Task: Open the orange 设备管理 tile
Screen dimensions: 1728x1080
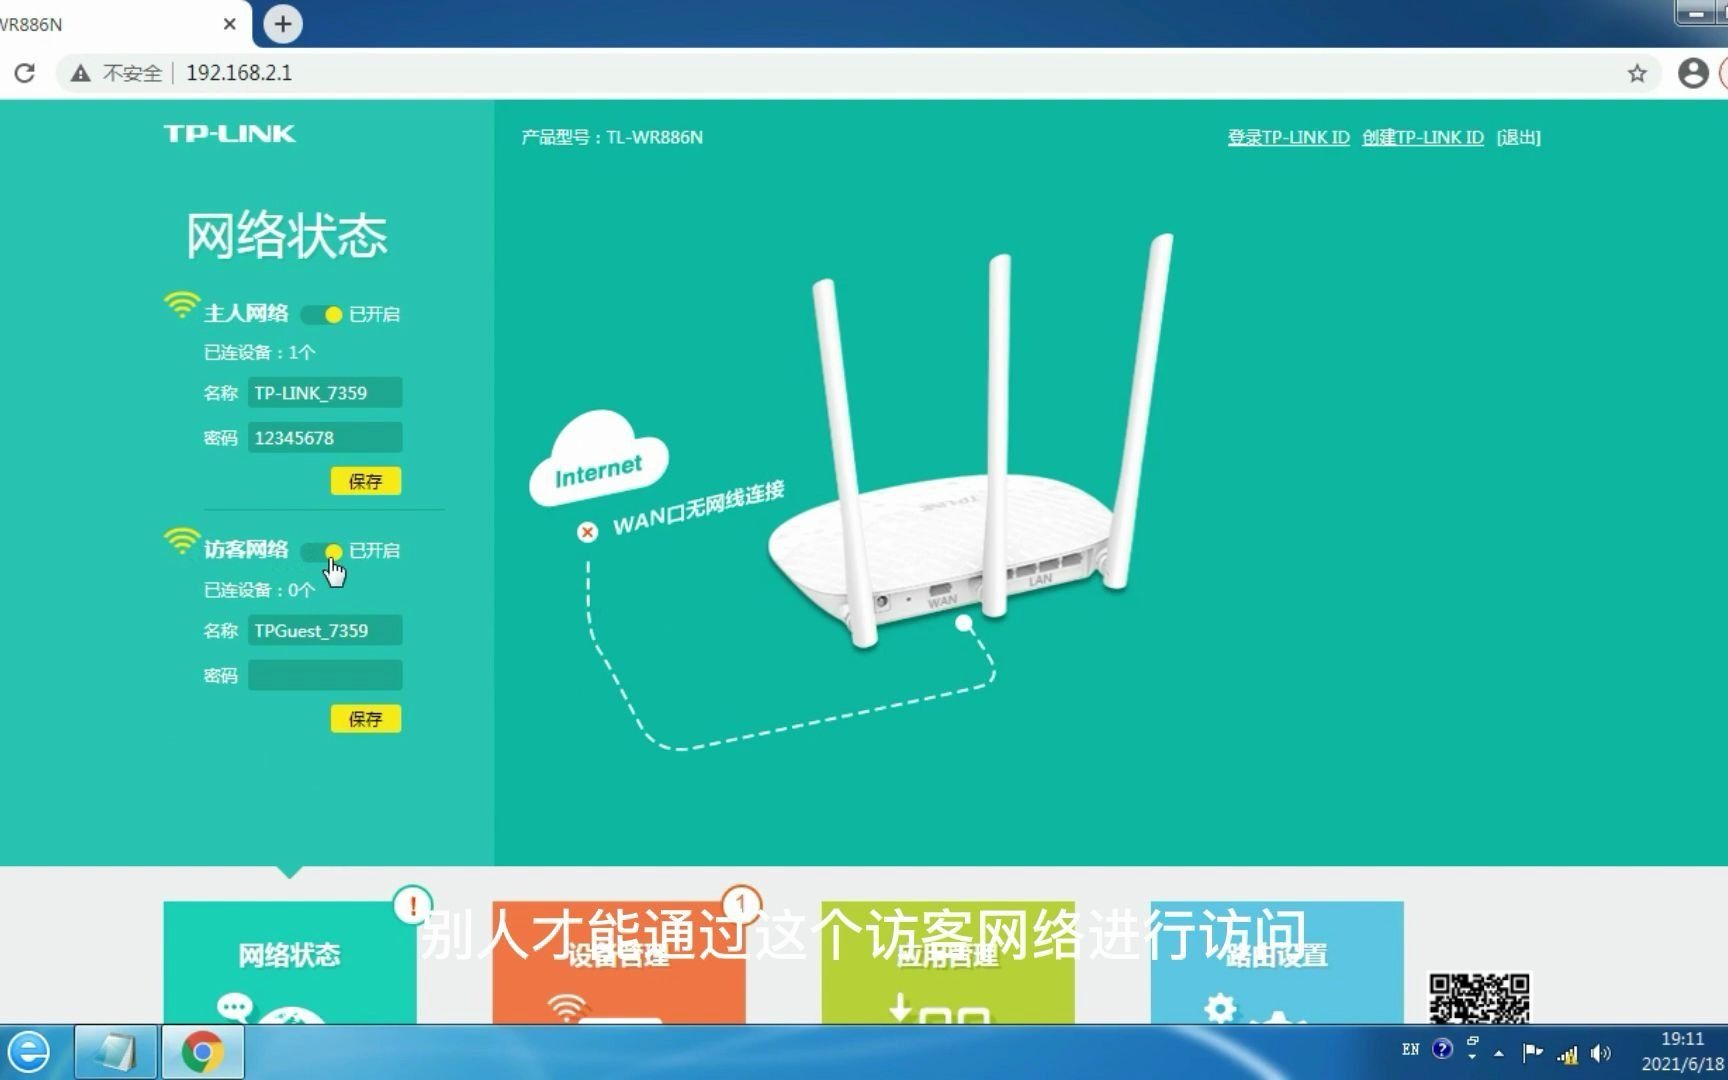Action: [x=618, y=962]
